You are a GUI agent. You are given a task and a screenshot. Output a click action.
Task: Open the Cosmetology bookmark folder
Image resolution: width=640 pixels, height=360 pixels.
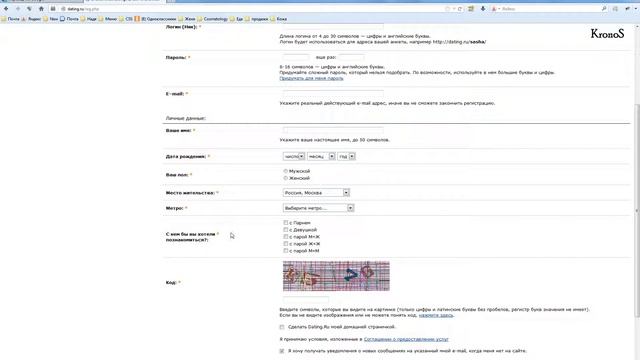tap(213, 19)
